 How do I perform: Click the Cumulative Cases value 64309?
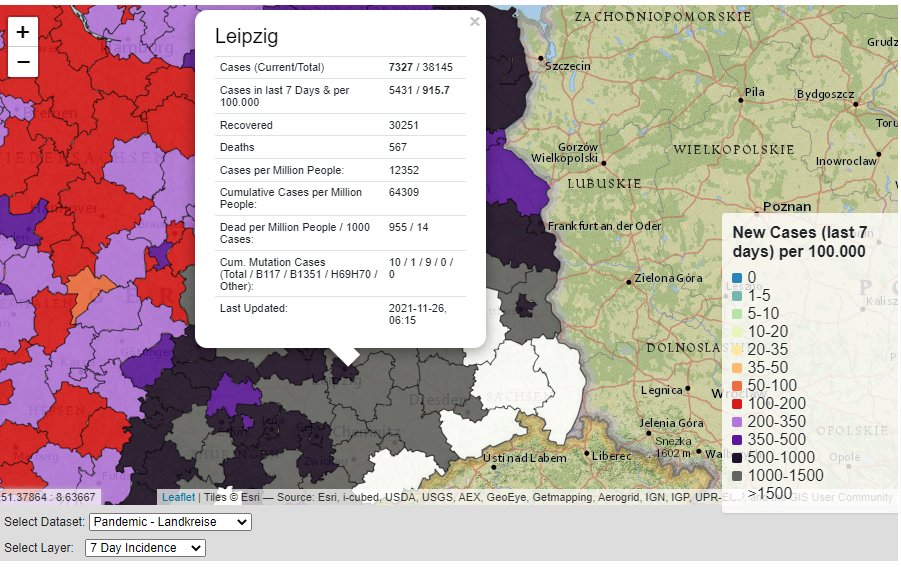[x=403, y=192]
